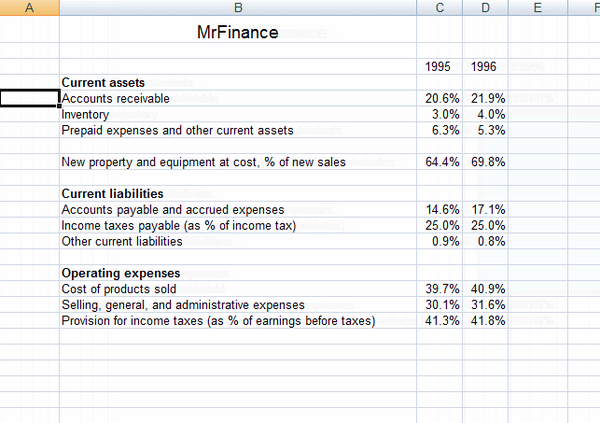The image size is (600, 423).
Task: Click Selling, general, and administrative expenses label
Action: [183, 305]
